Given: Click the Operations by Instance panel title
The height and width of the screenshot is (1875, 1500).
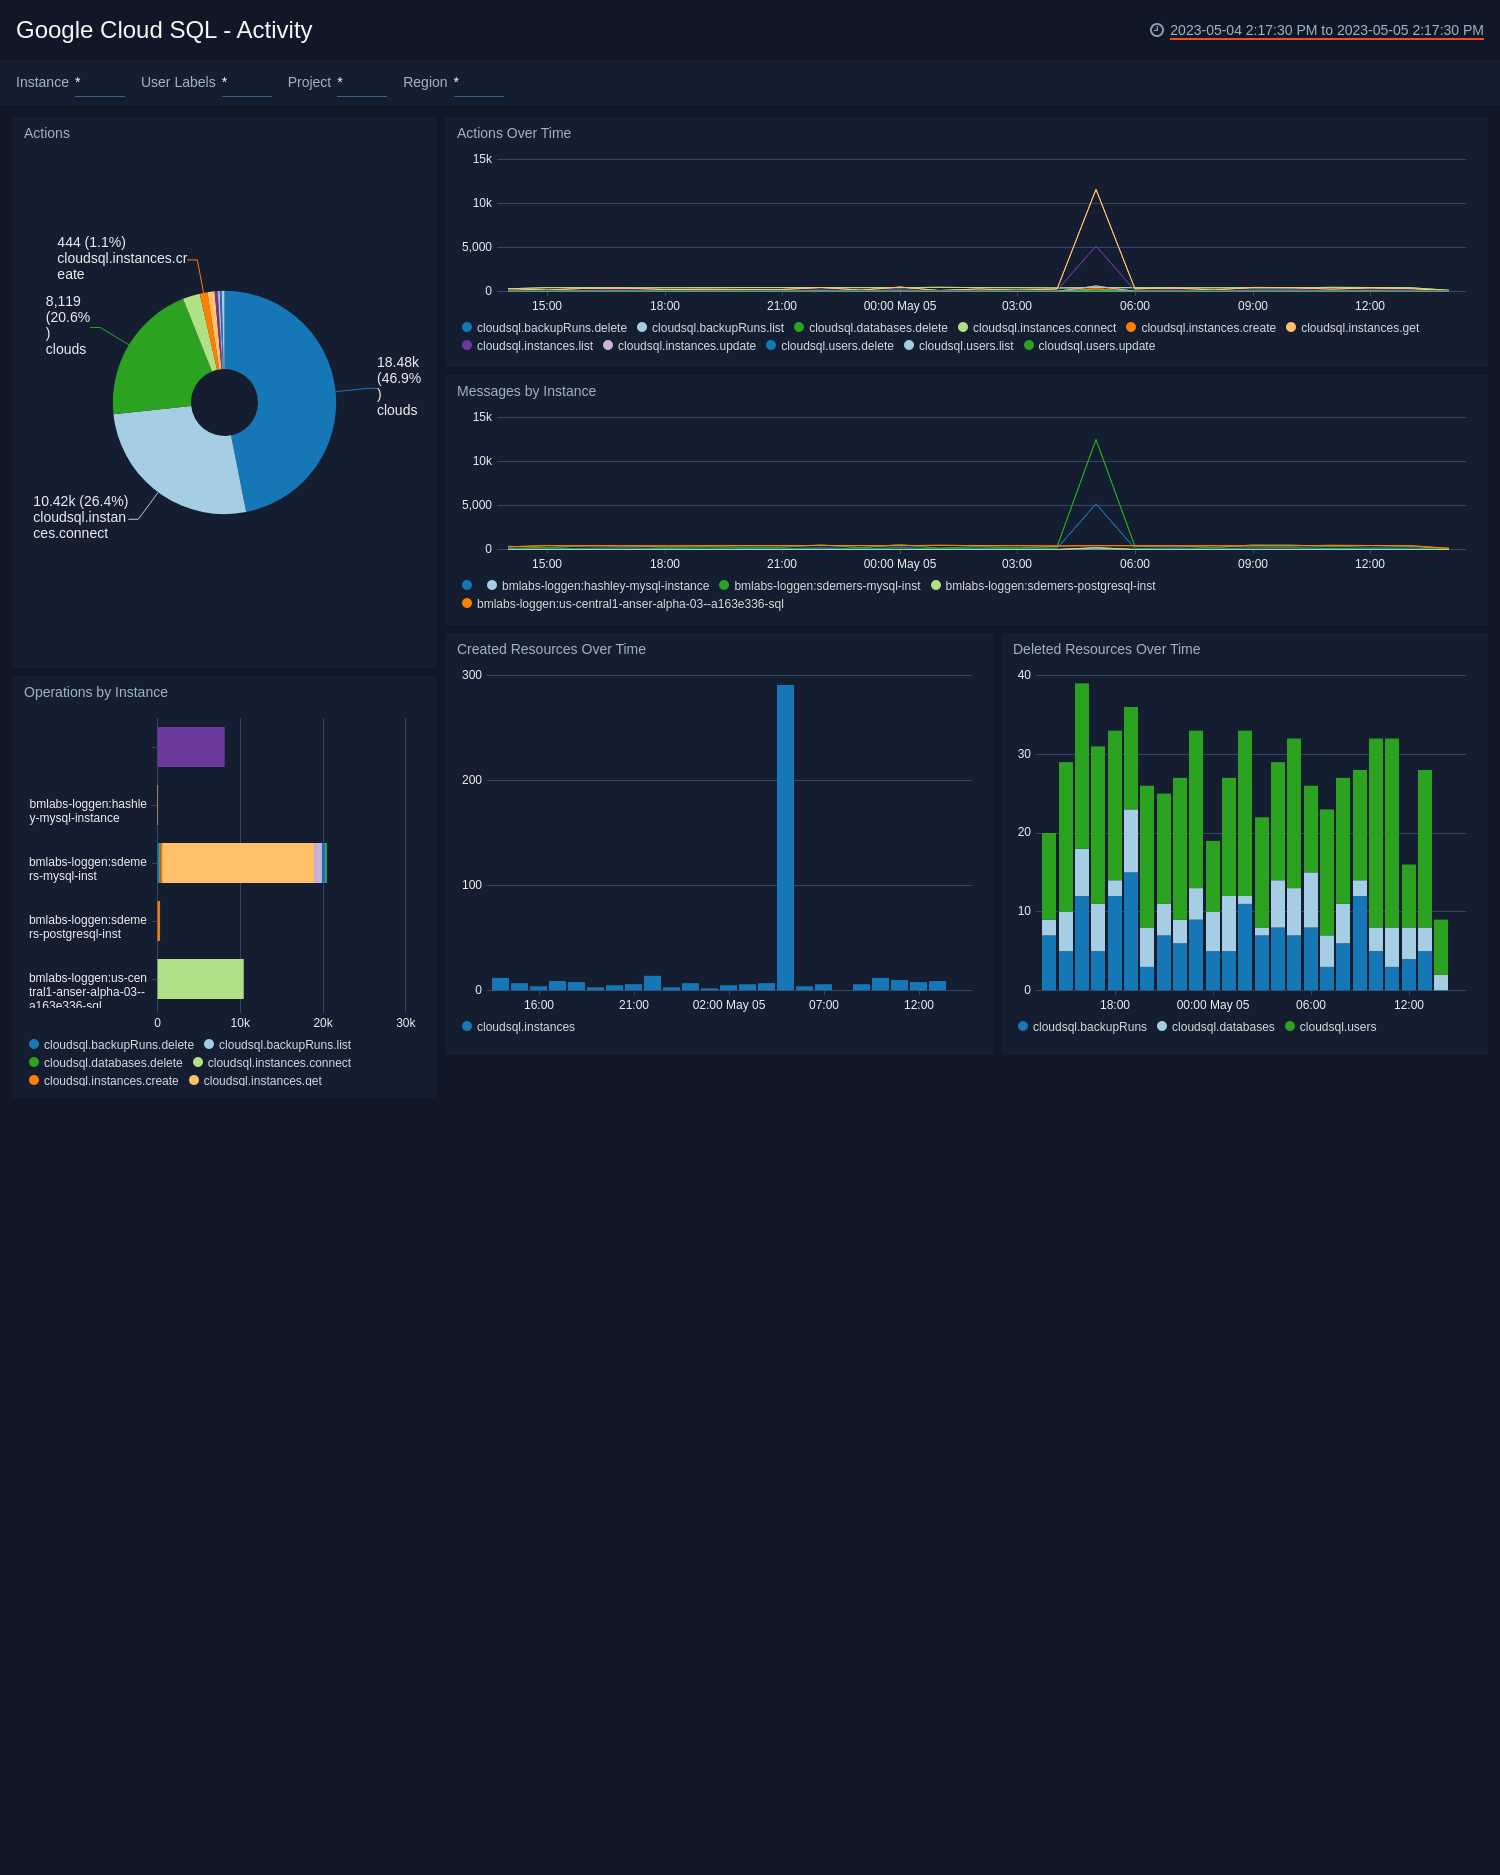Looking at the screenshot, I should 96,692.
